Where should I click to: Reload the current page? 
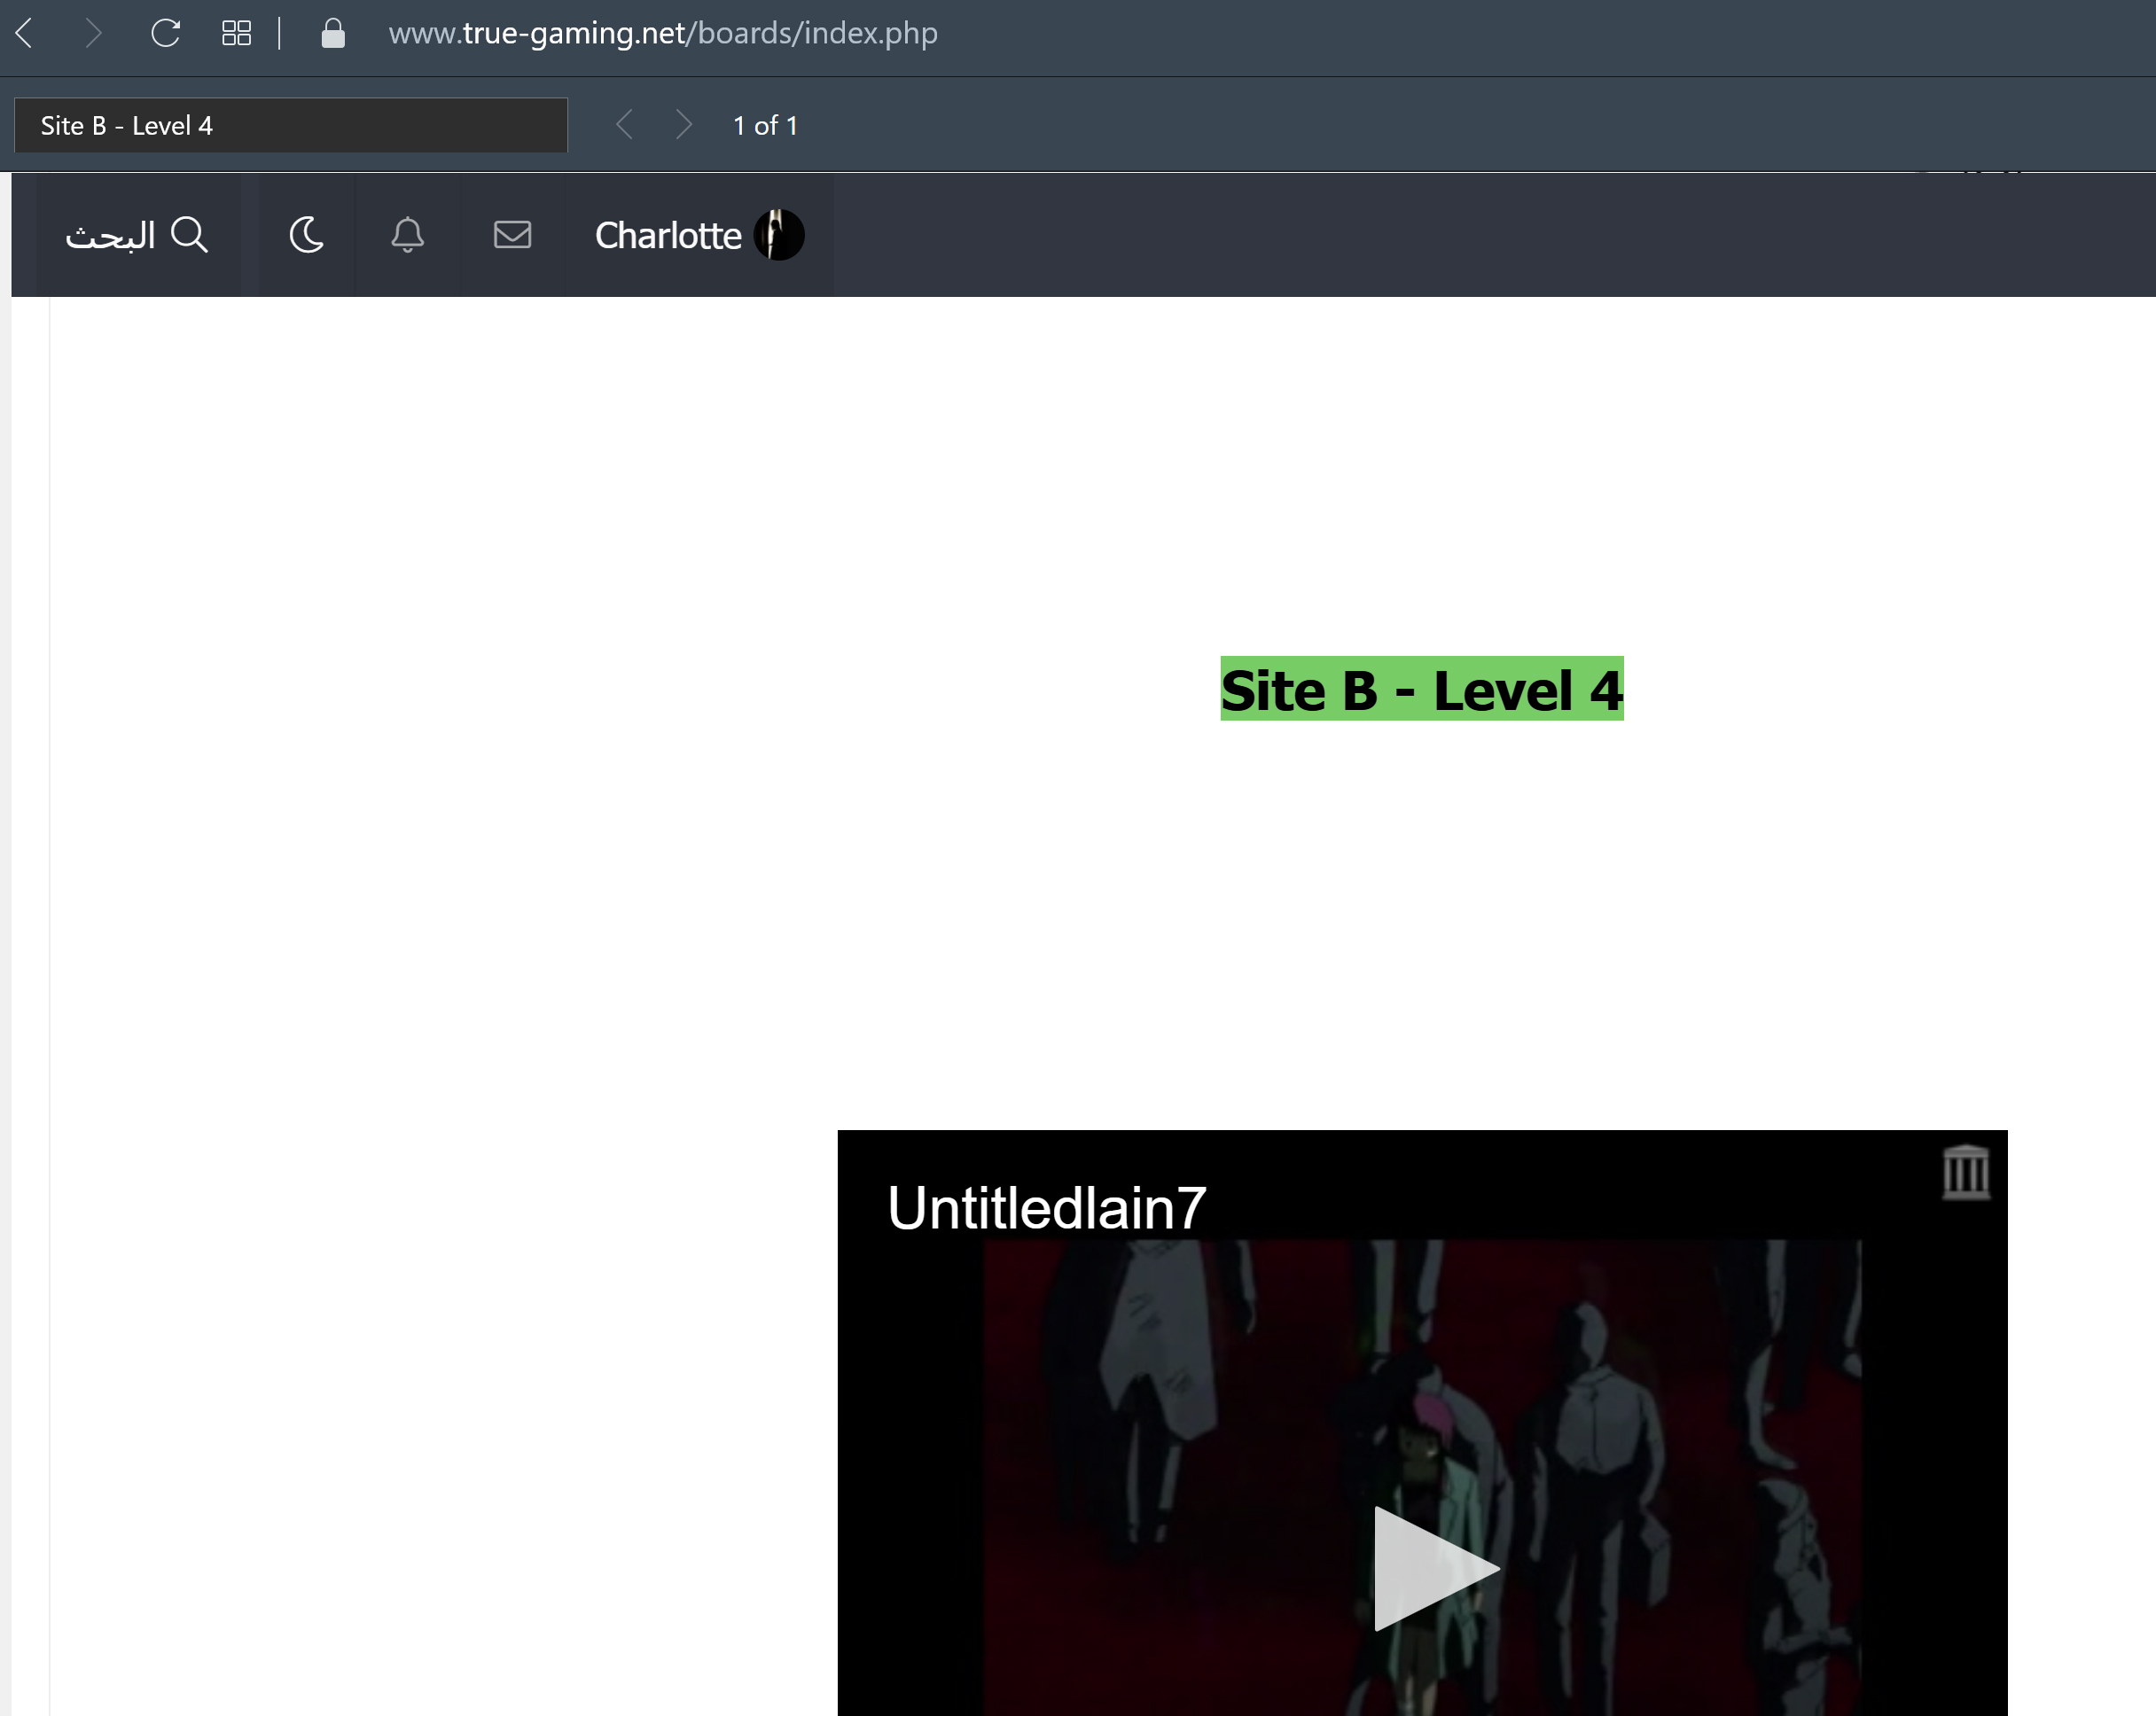(165, 34)
